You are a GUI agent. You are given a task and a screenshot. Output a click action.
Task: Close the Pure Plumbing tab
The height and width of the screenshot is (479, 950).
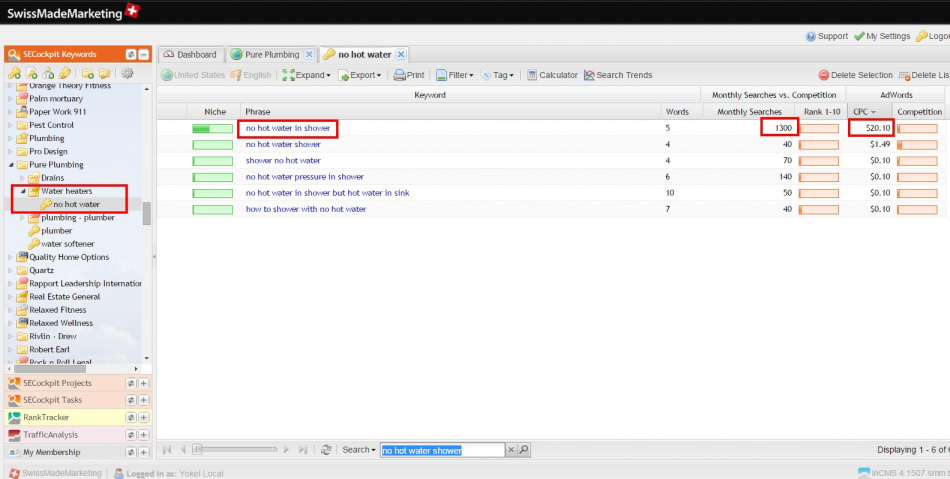tap(309, 54)
